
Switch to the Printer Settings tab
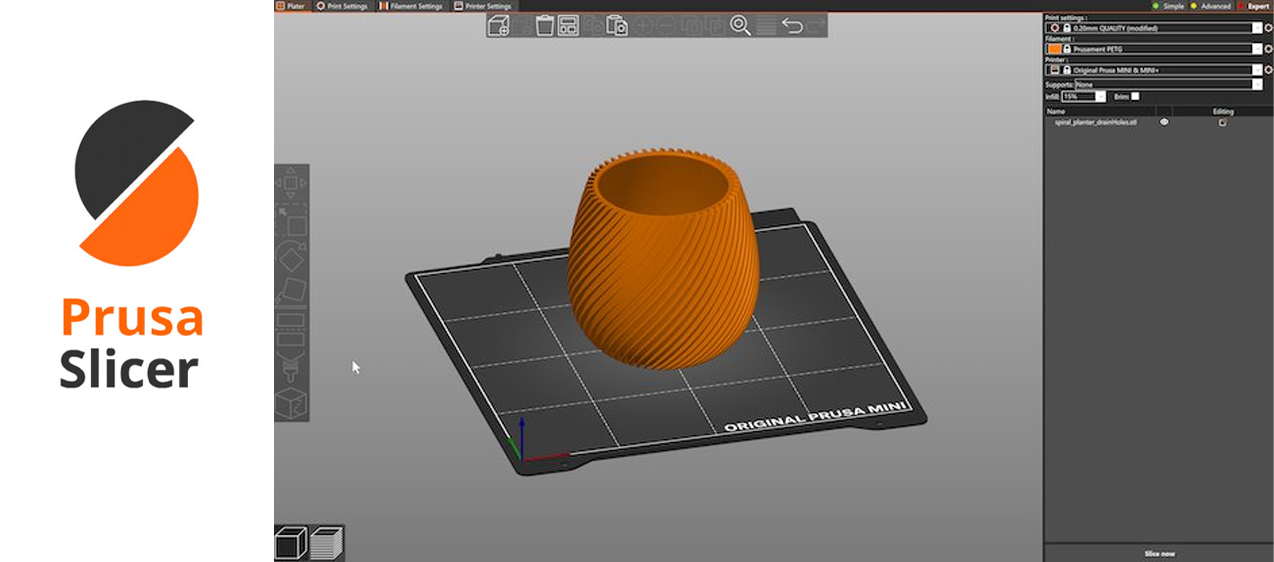click(x=482, y=6)
